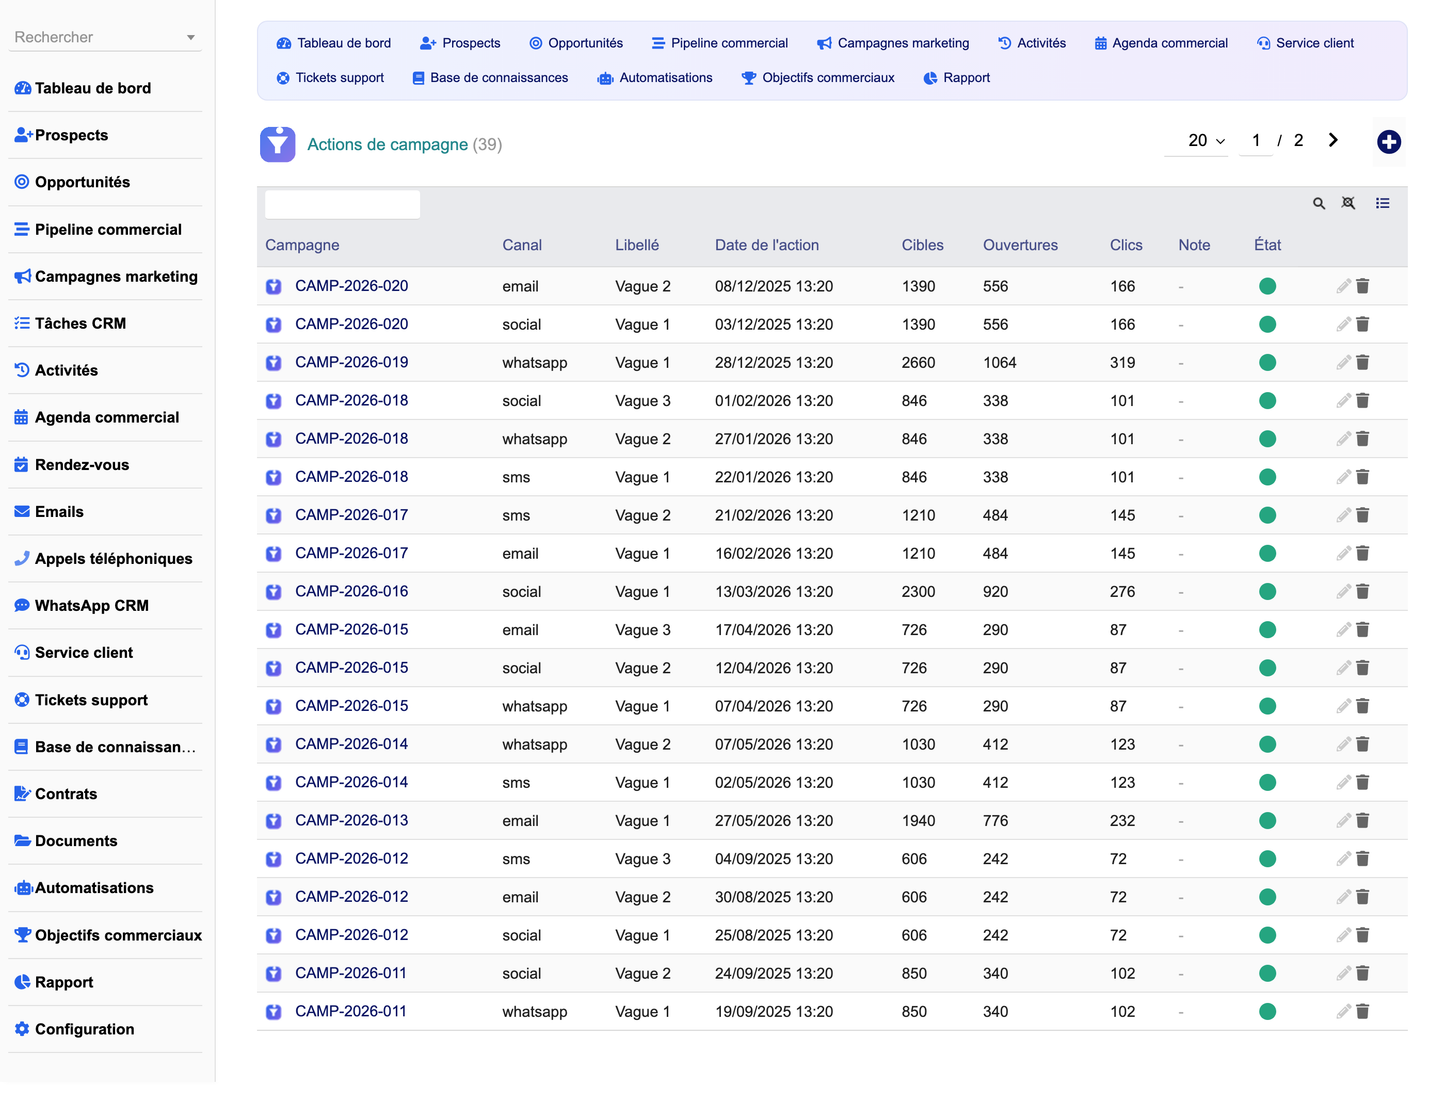Open the search magnifier icon in table header
This screenshot has width=1445, height=1102.
1319,204
